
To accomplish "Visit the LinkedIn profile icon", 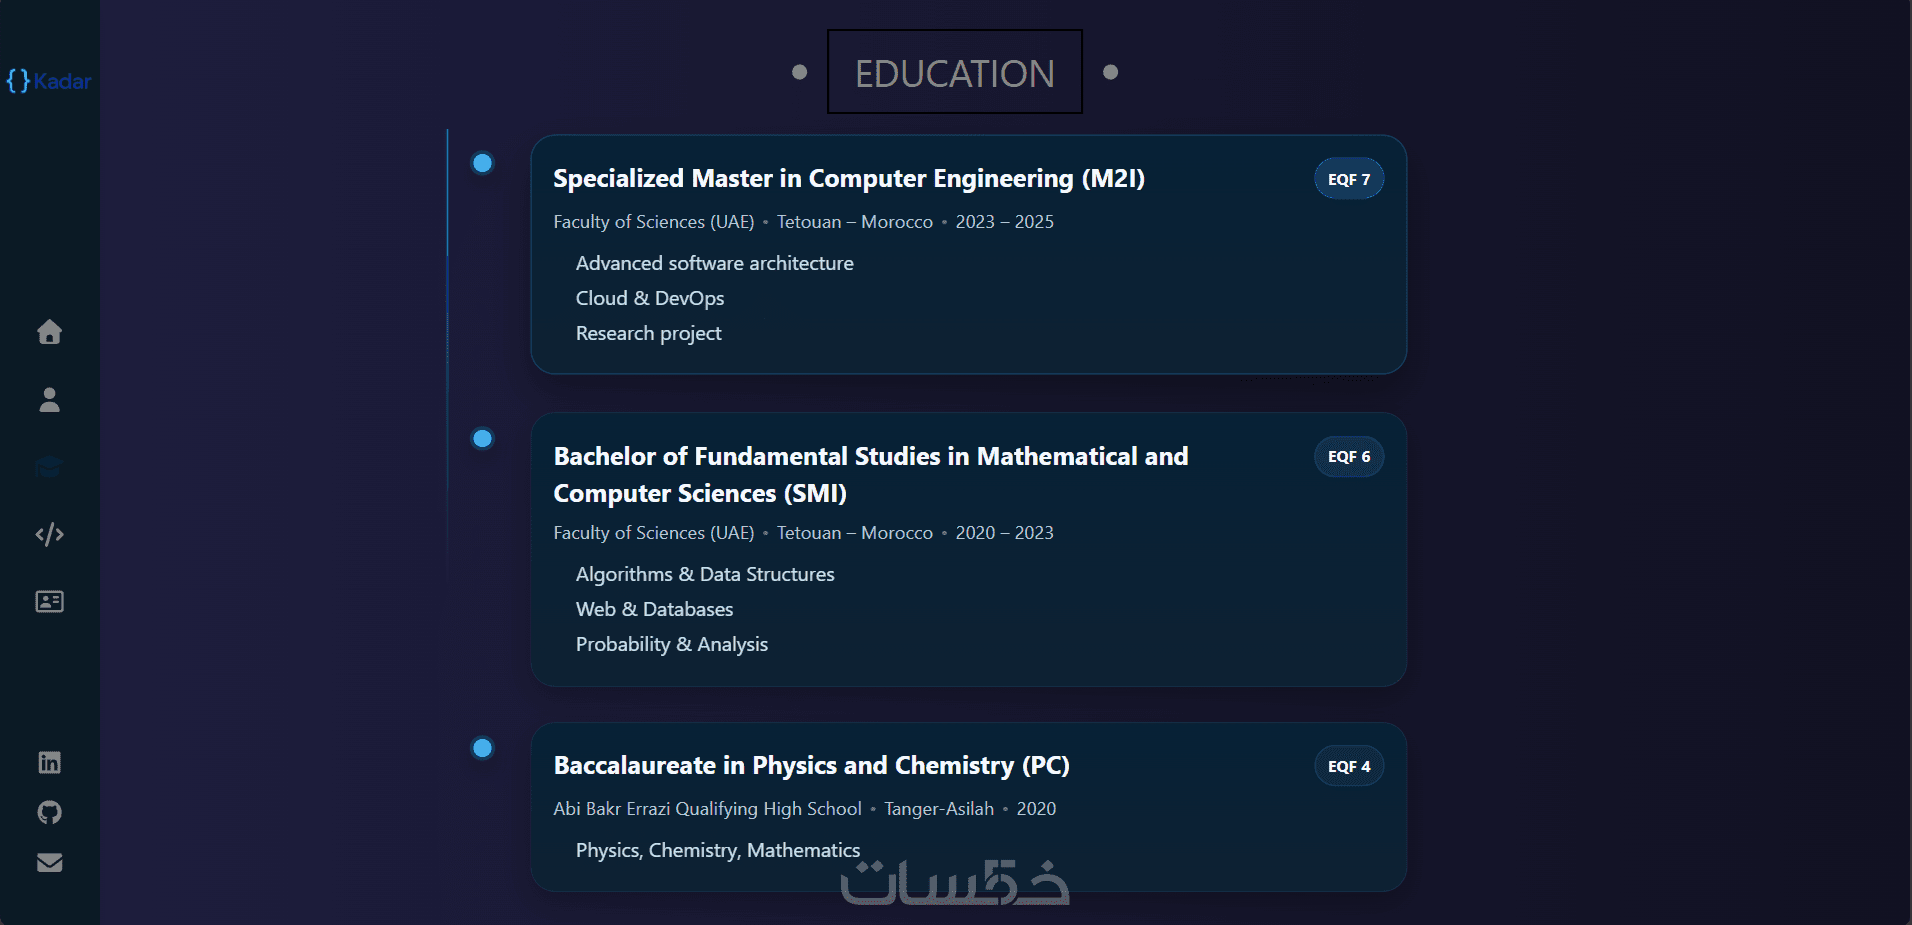I will [49, 762].
